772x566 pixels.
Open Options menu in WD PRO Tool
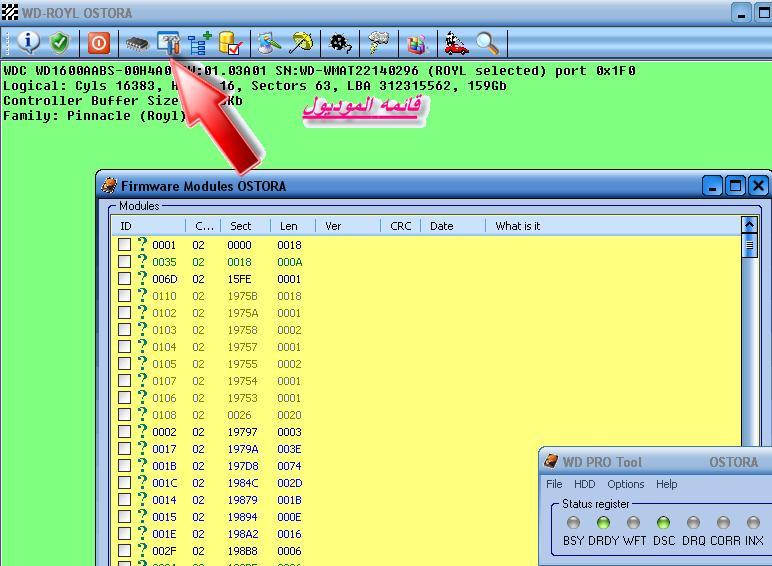[x=625, y=484]
